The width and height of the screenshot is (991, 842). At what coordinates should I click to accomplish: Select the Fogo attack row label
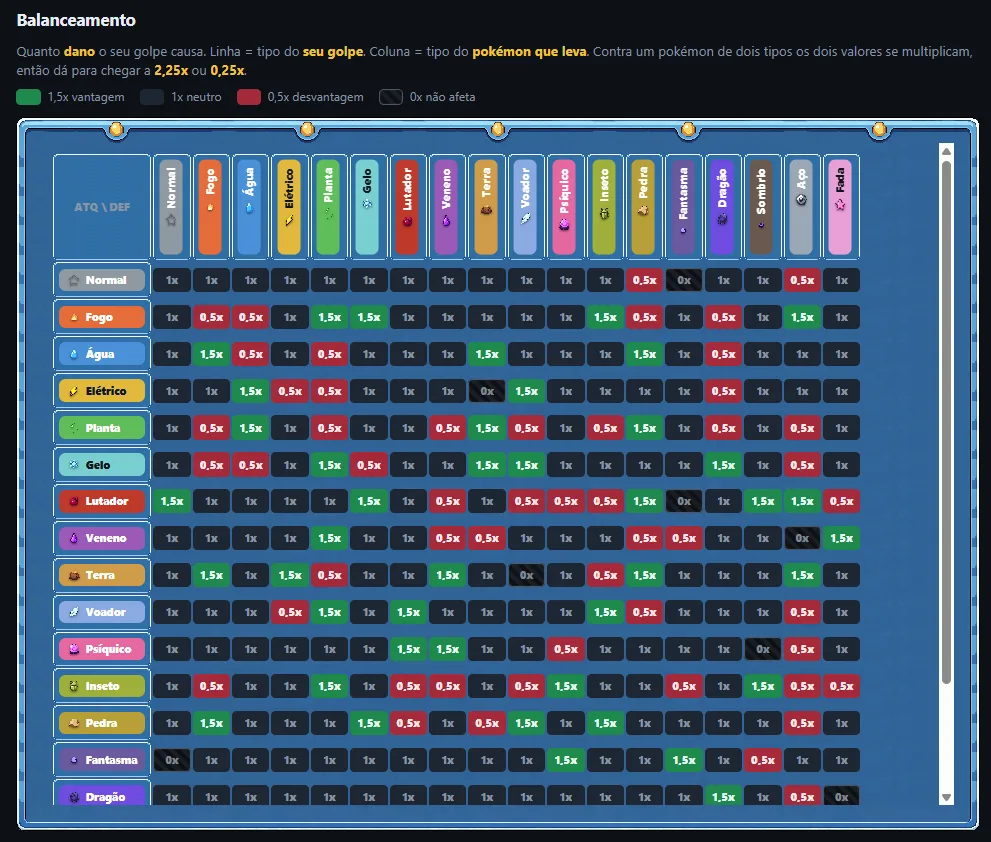[x=102, y=317]
